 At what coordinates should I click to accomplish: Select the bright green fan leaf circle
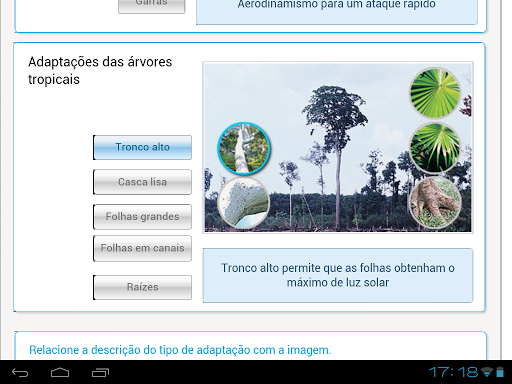435,93
